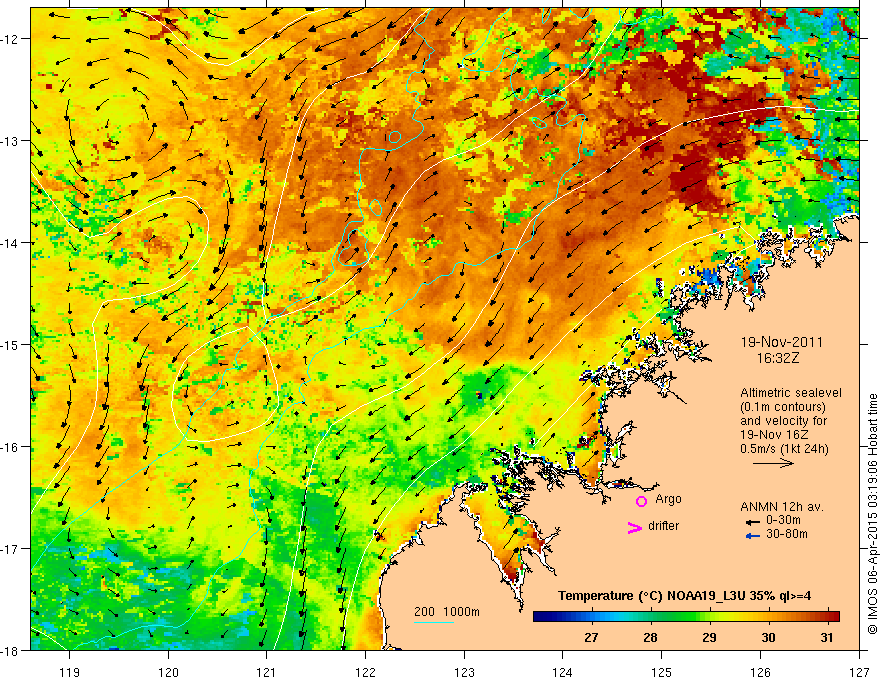Click the black 0-30m legend arrow

point(753,522)
